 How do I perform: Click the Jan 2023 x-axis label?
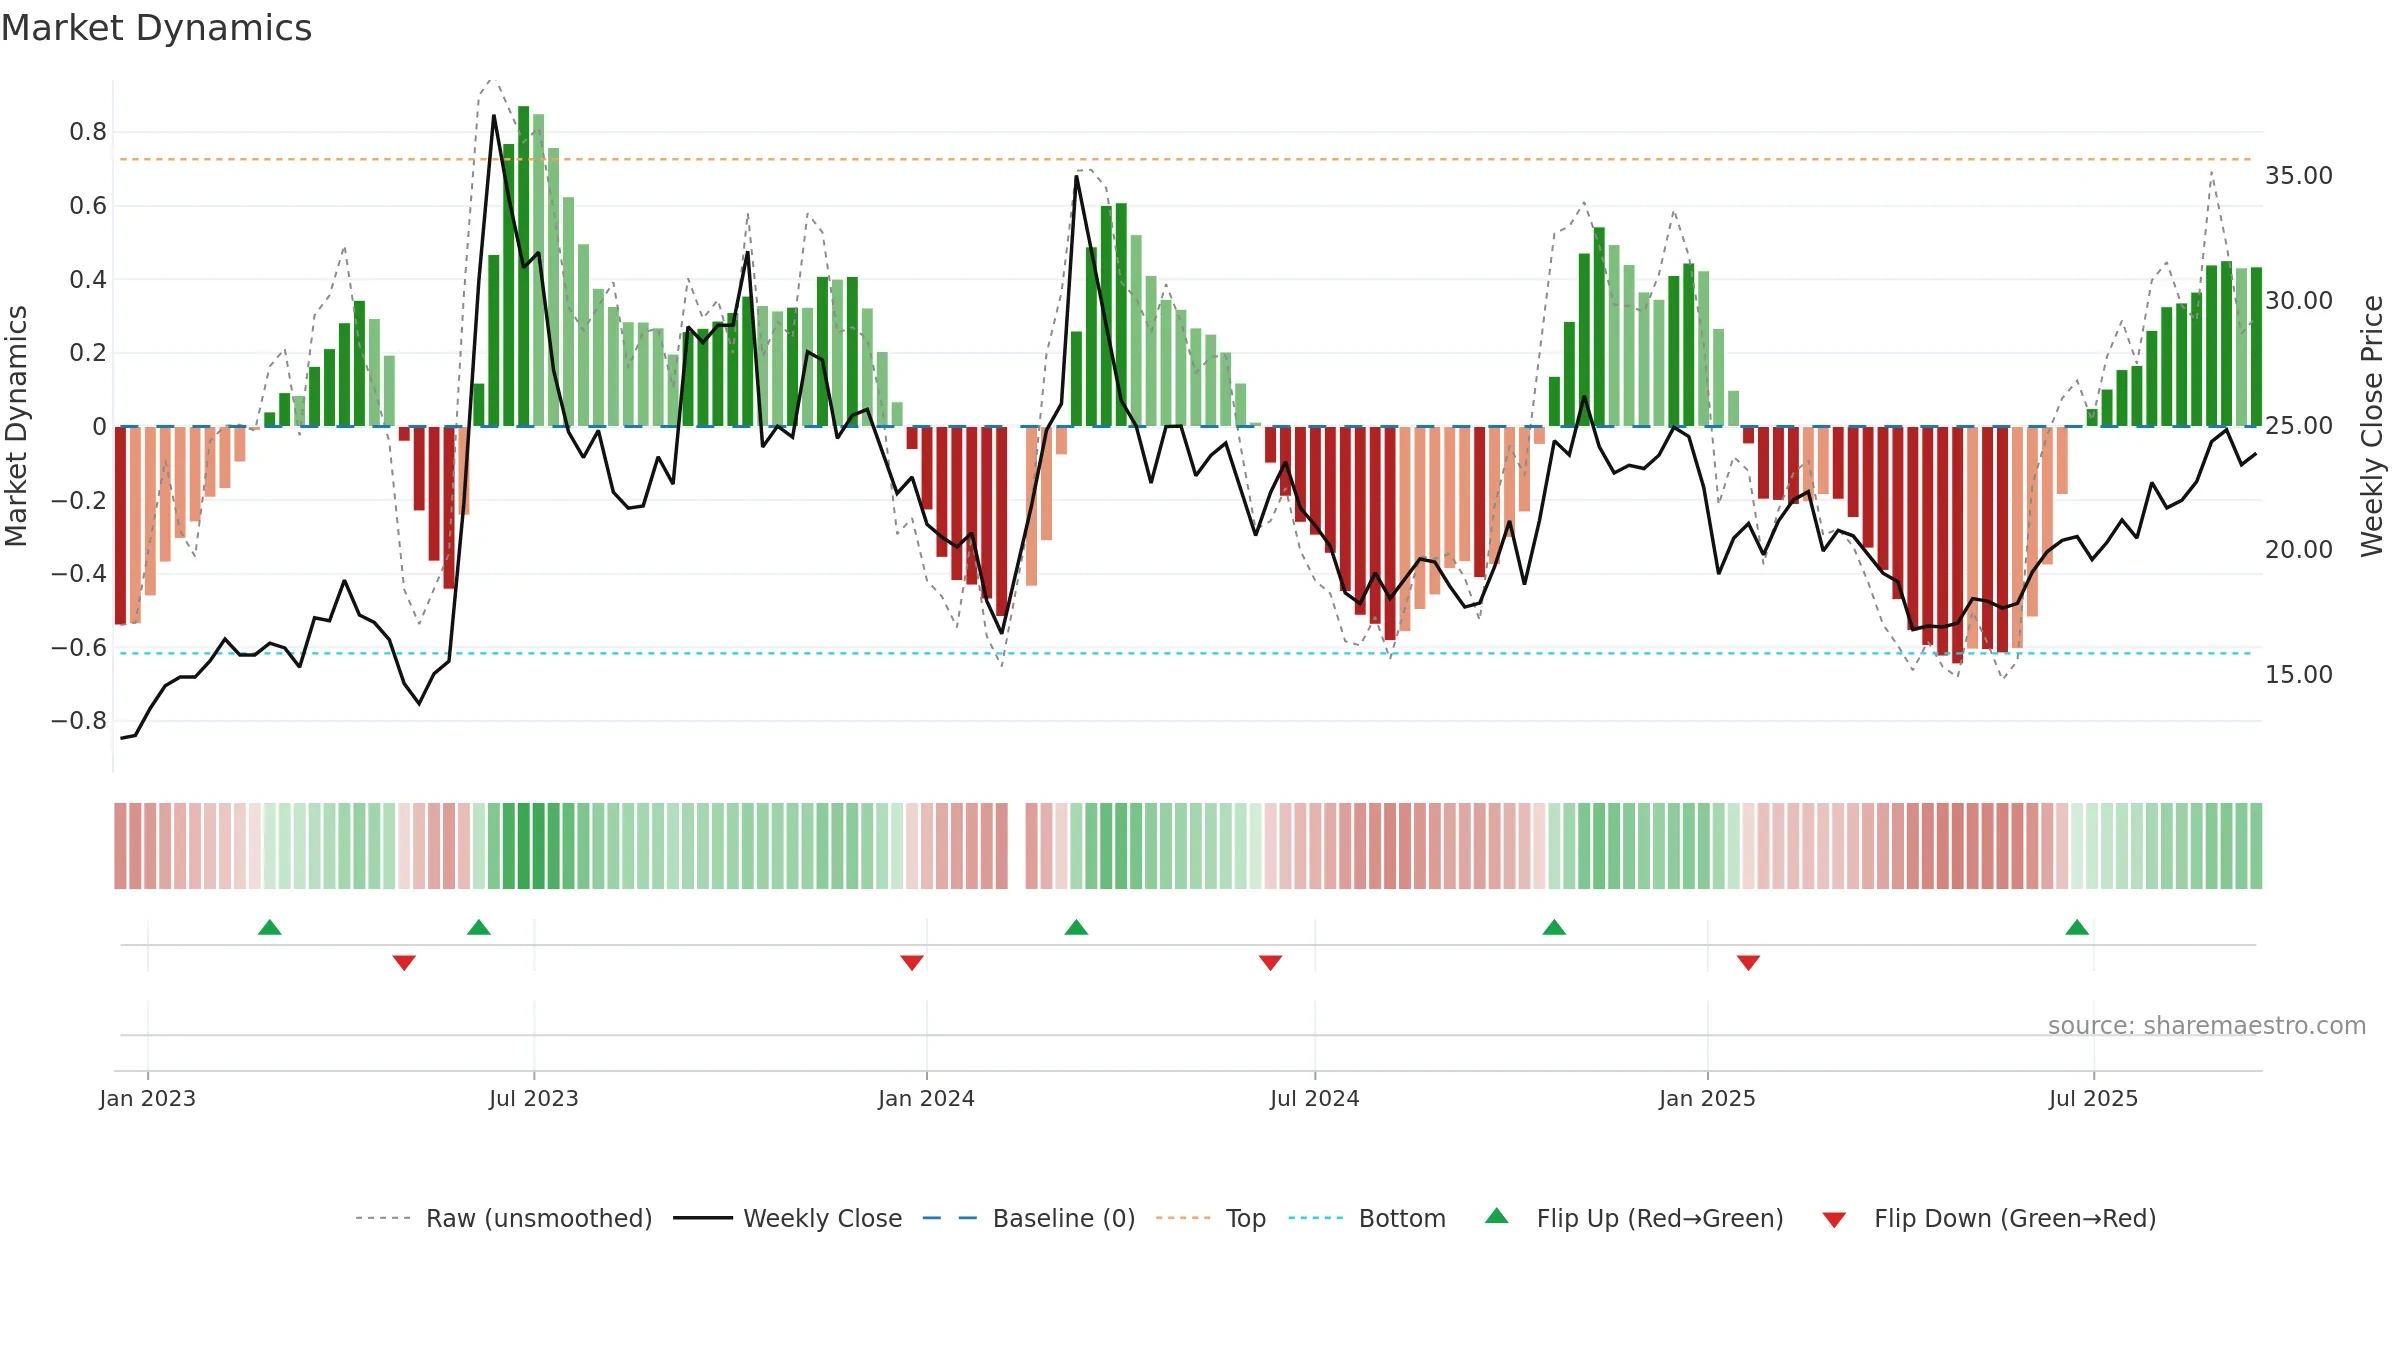[x=148, y=1098]
